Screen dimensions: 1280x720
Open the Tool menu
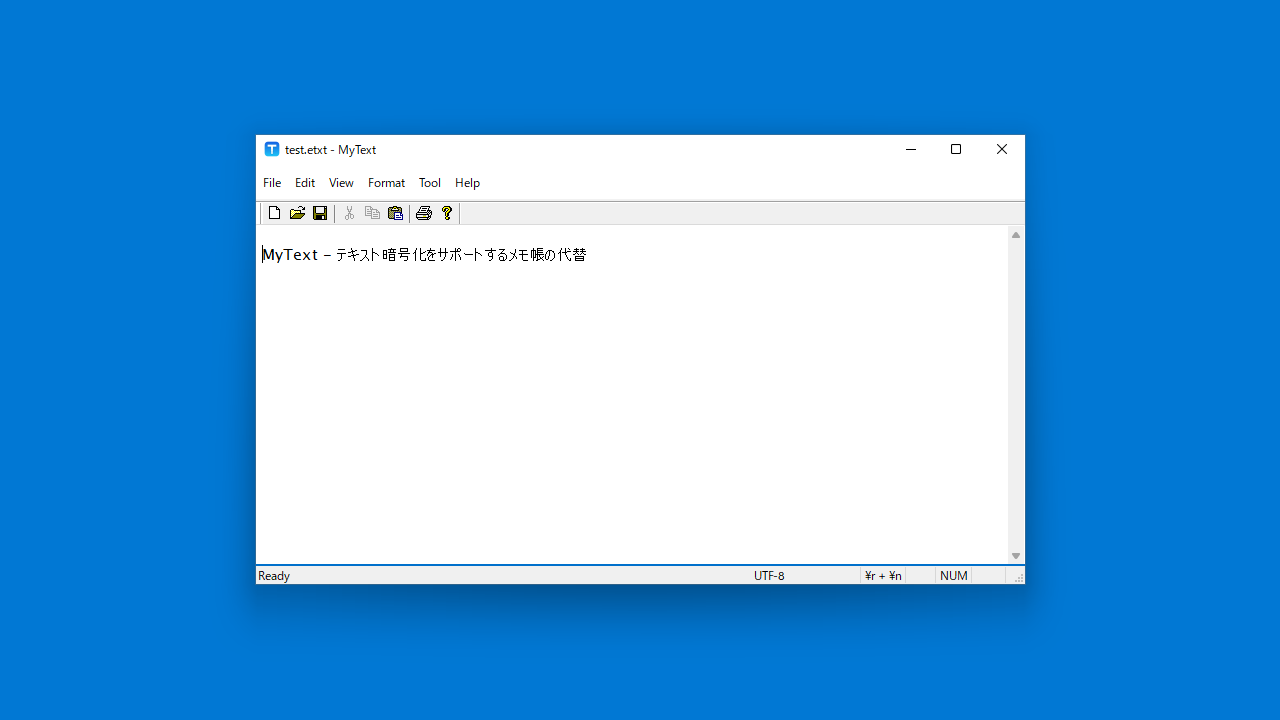(430, 183)
